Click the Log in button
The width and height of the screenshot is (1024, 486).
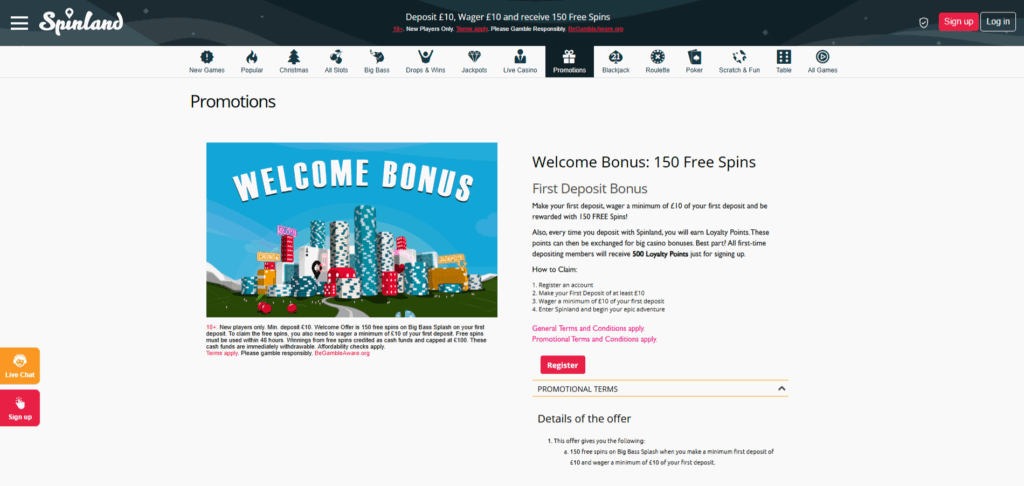(x=998, y=22)
